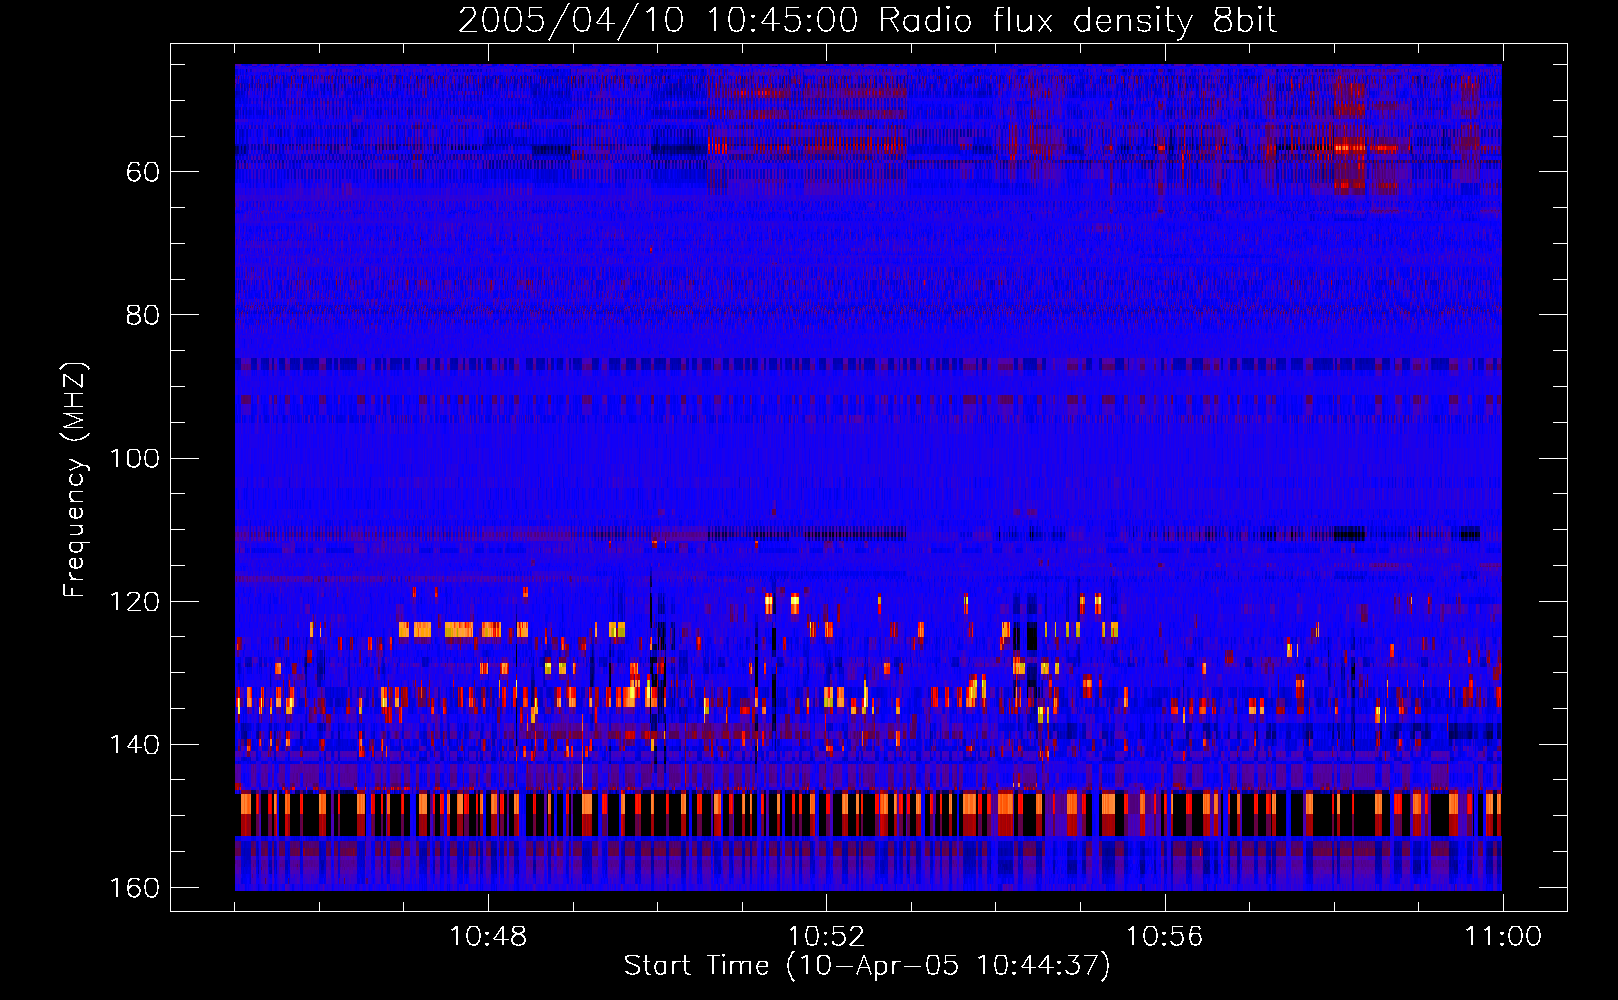Viewport: 1618px width, 1000px height.
Task: Click the 'Frequency (MHZ)' y-axis label
Action: tap(75, 479)
